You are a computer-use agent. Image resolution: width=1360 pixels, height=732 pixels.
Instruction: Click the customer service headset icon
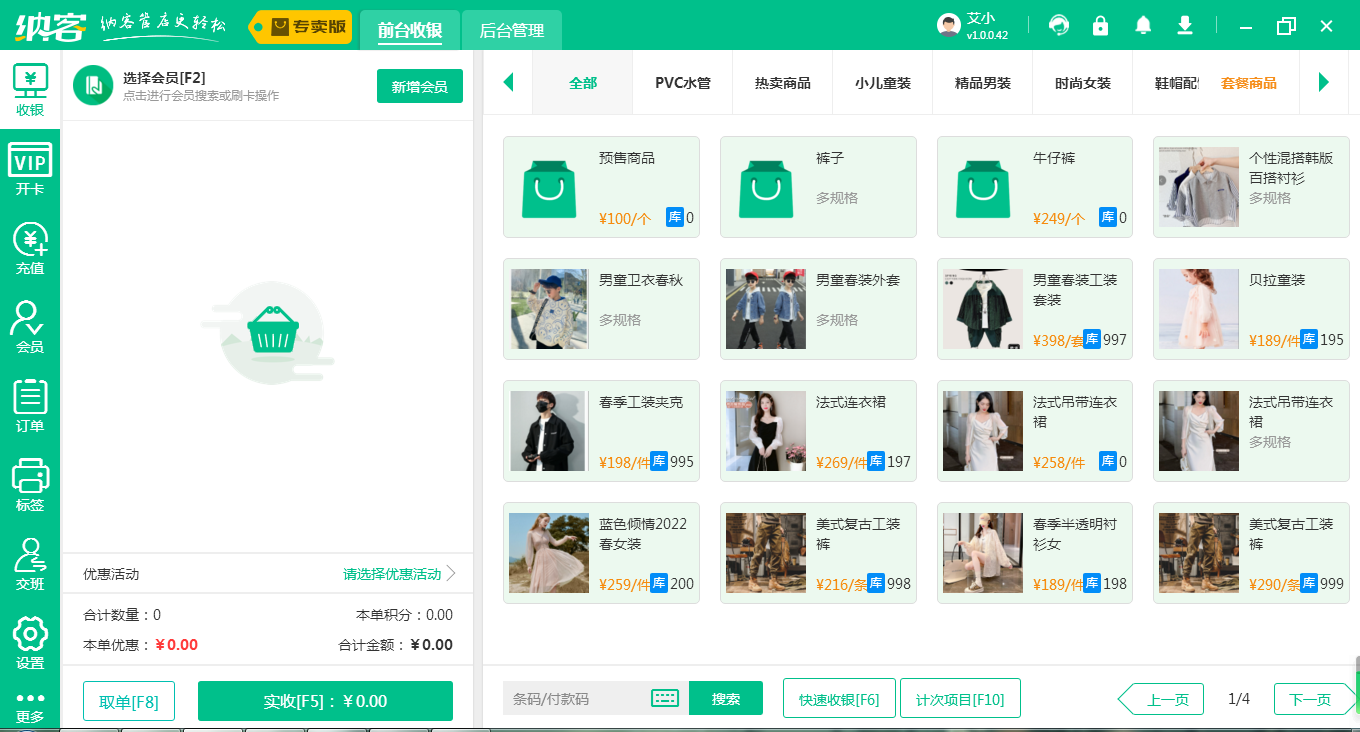pyautogui.click(x=1058, y=26)
